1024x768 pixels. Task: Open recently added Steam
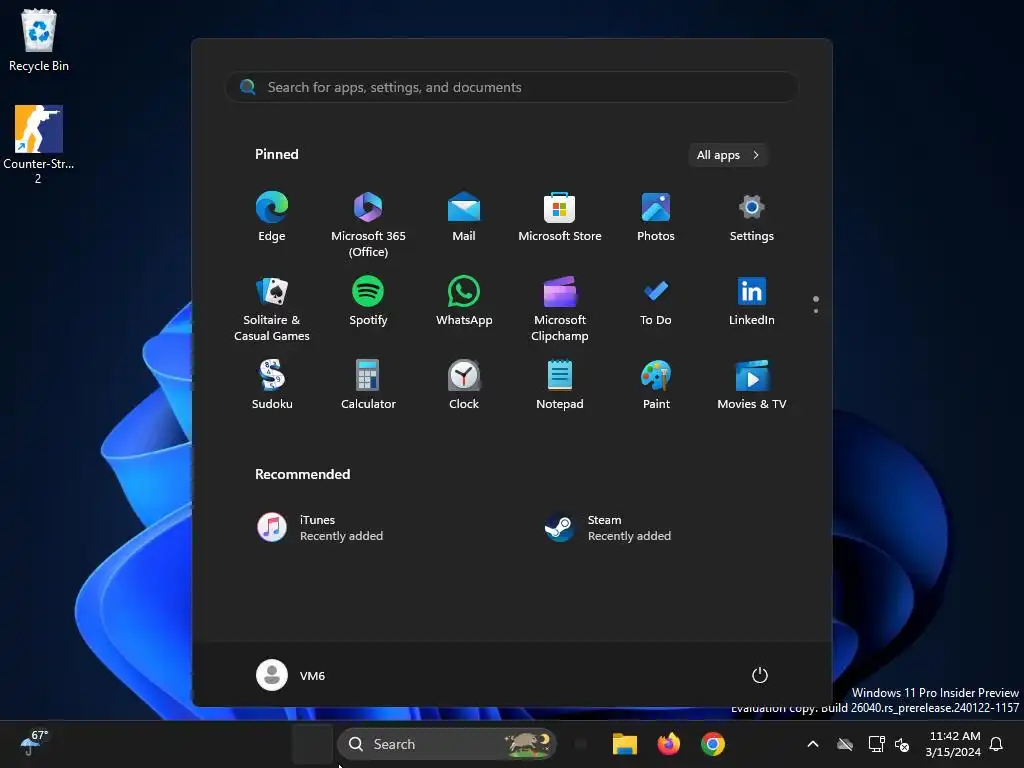(x=607, y=528)
